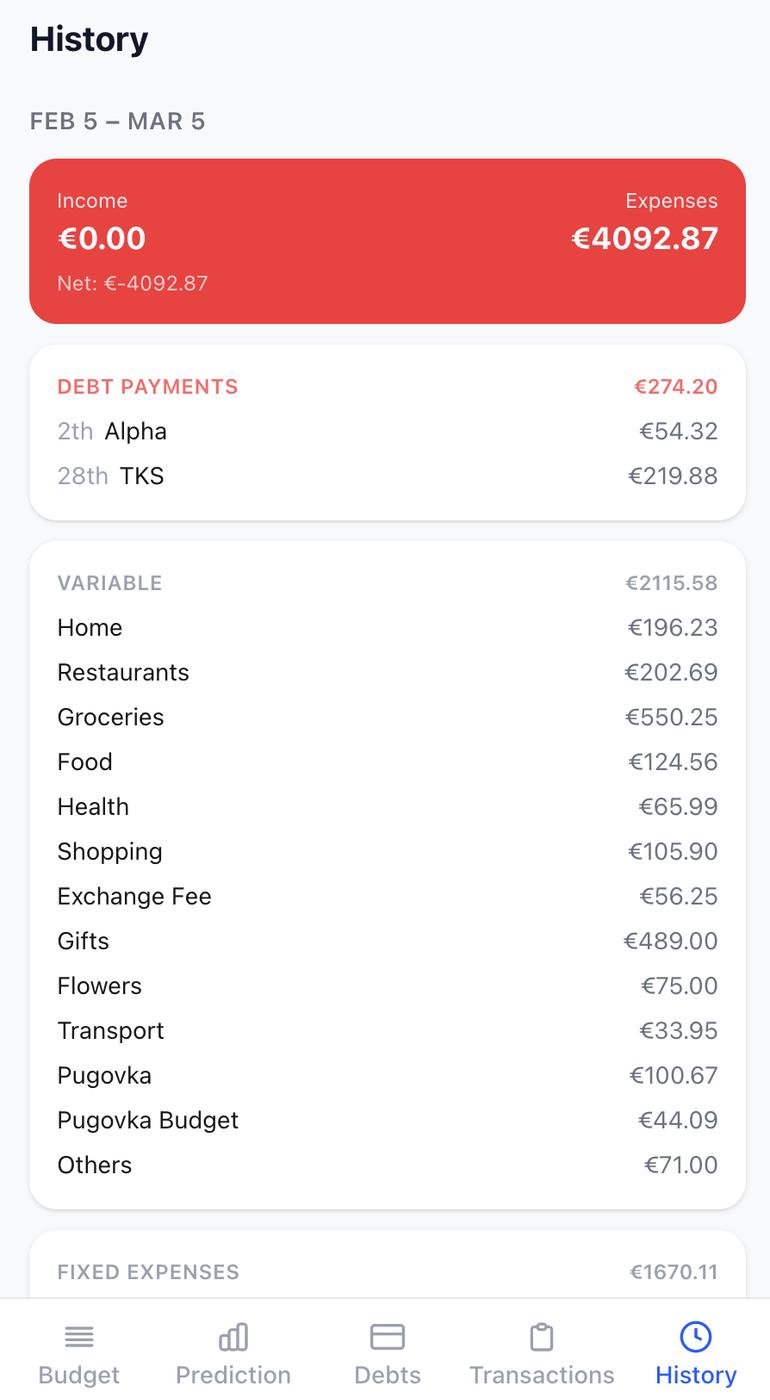
Task: Tap the Gifts expense row
Action: click(x=387, y=941)
